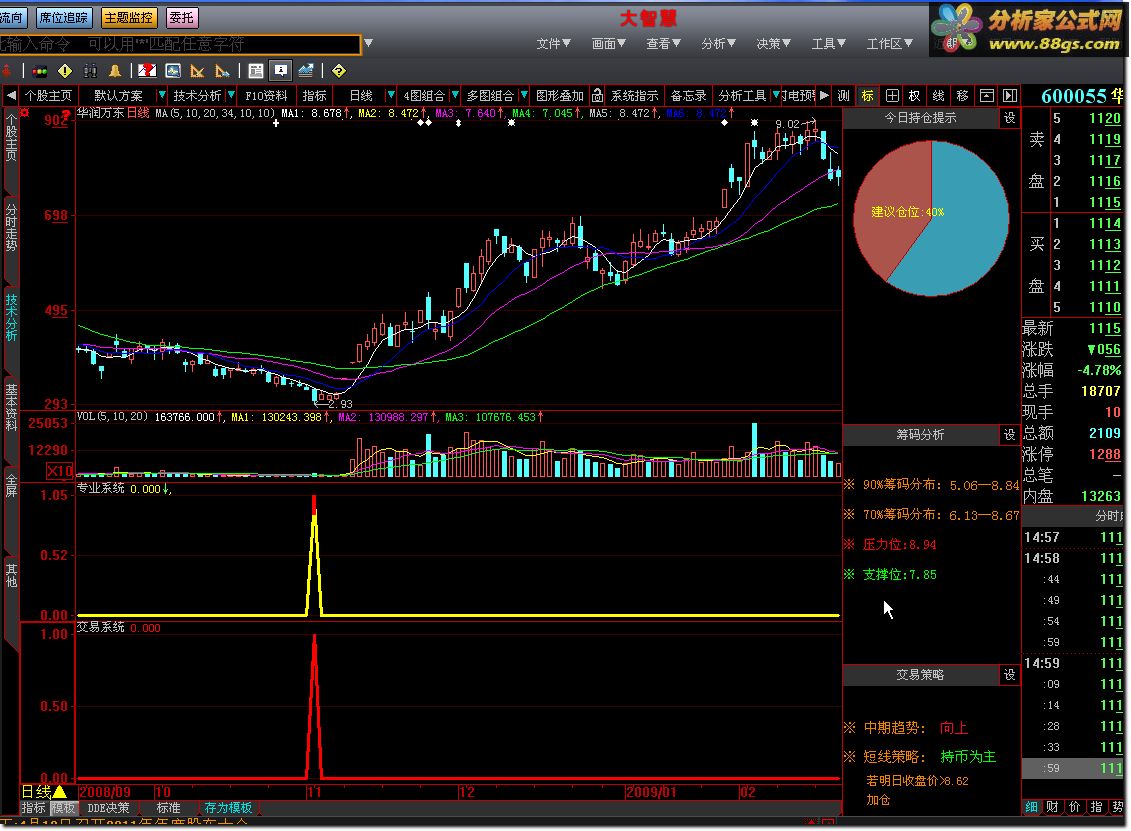1131x831 pixels.
Task: Open 设 settings for 今日持仓提示
Action: (1010, 118)
